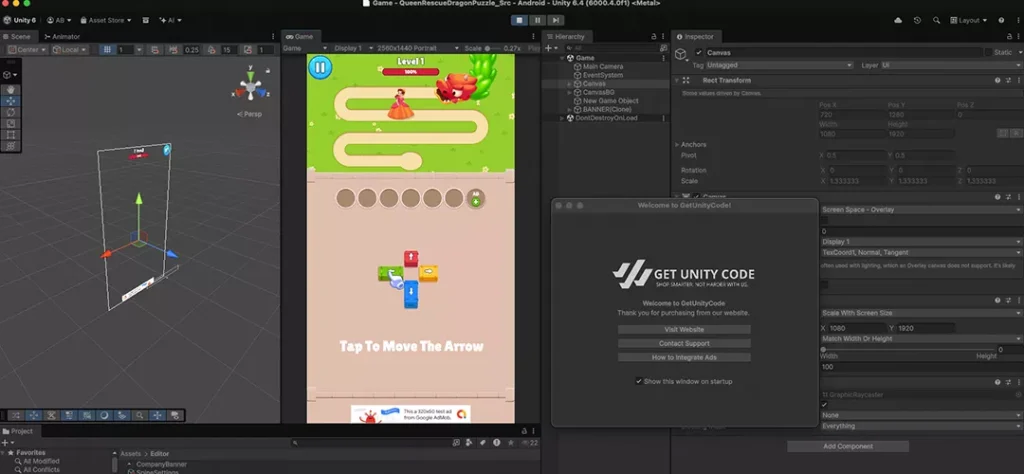Uncheck Show this window on startup
Screen dimensions: 1024x474
tap(639, 381)
